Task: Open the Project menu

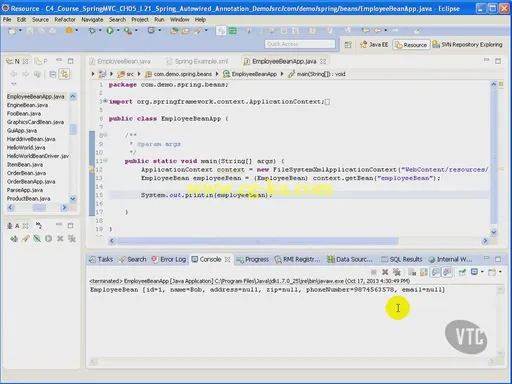Action: (x=140, y=20)
